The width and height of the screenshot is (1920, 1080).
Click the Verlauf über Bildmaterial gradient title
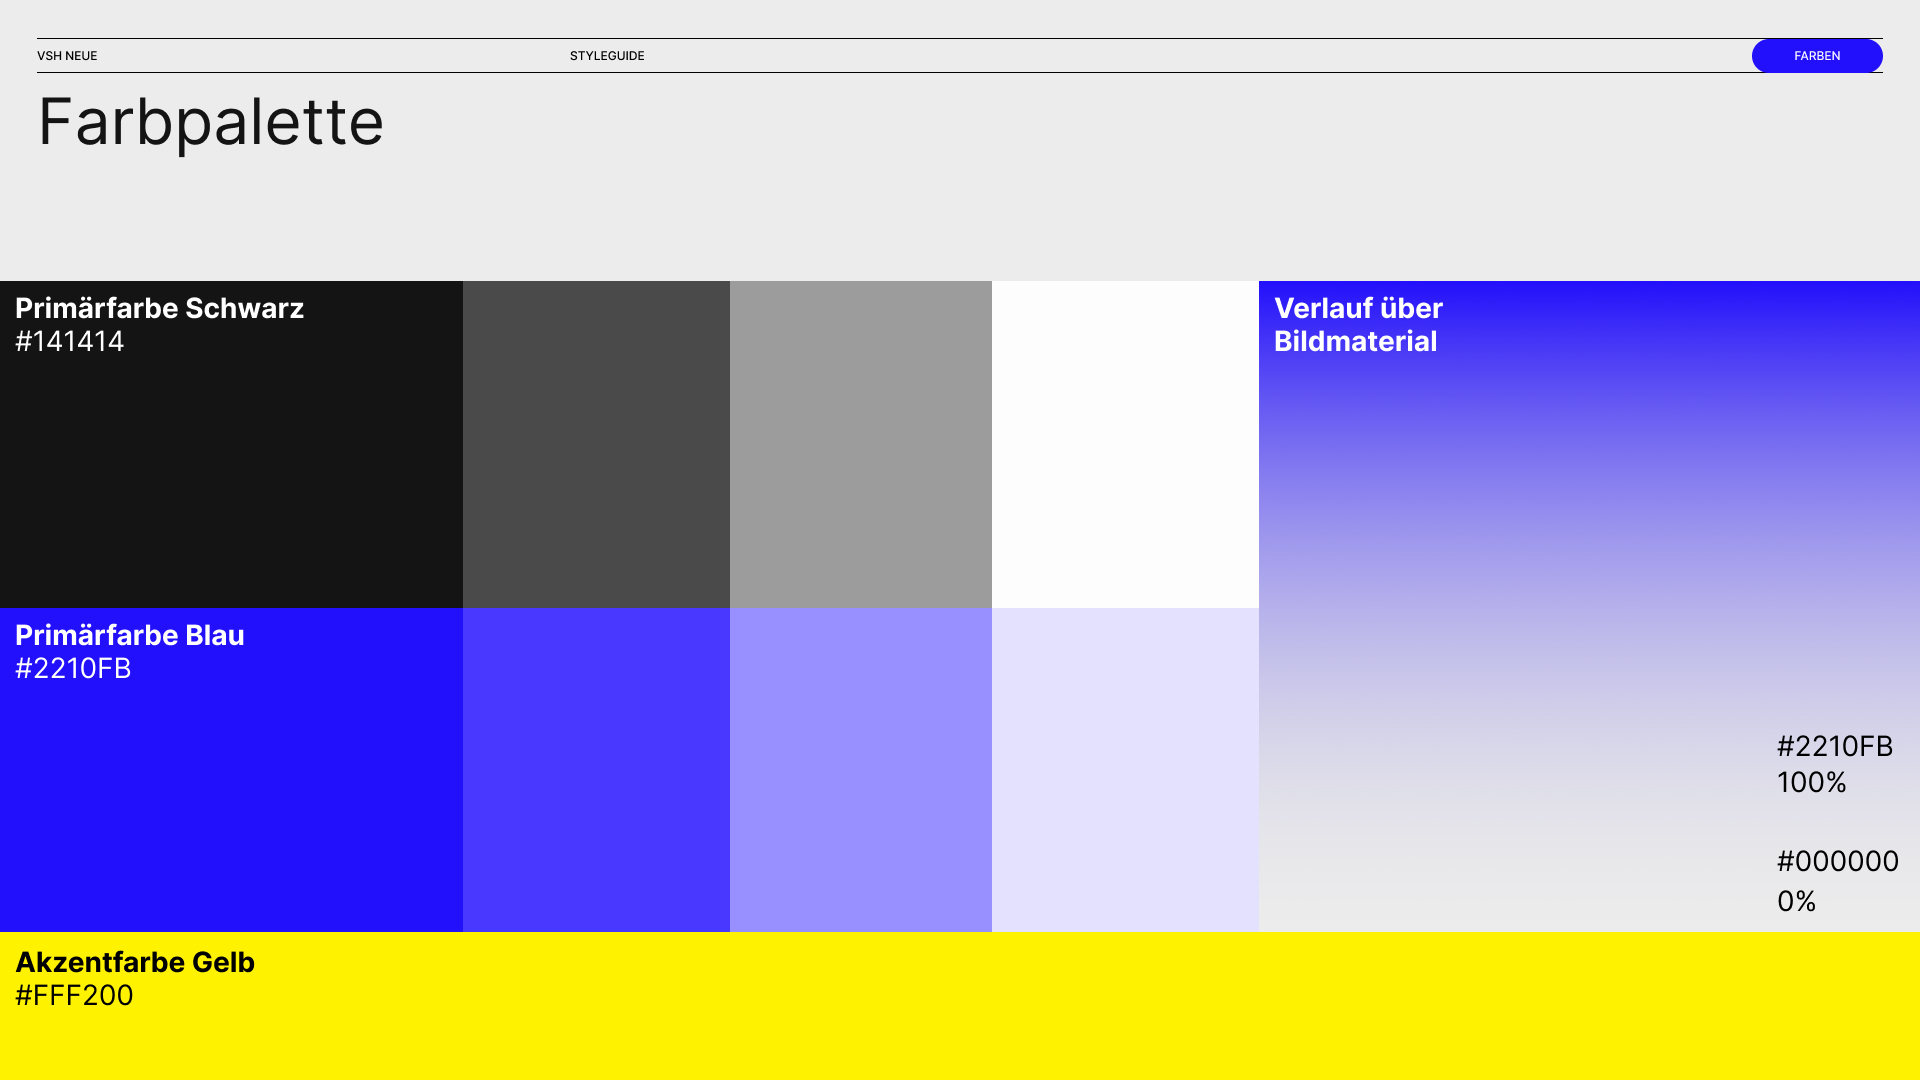[1358, 325]
